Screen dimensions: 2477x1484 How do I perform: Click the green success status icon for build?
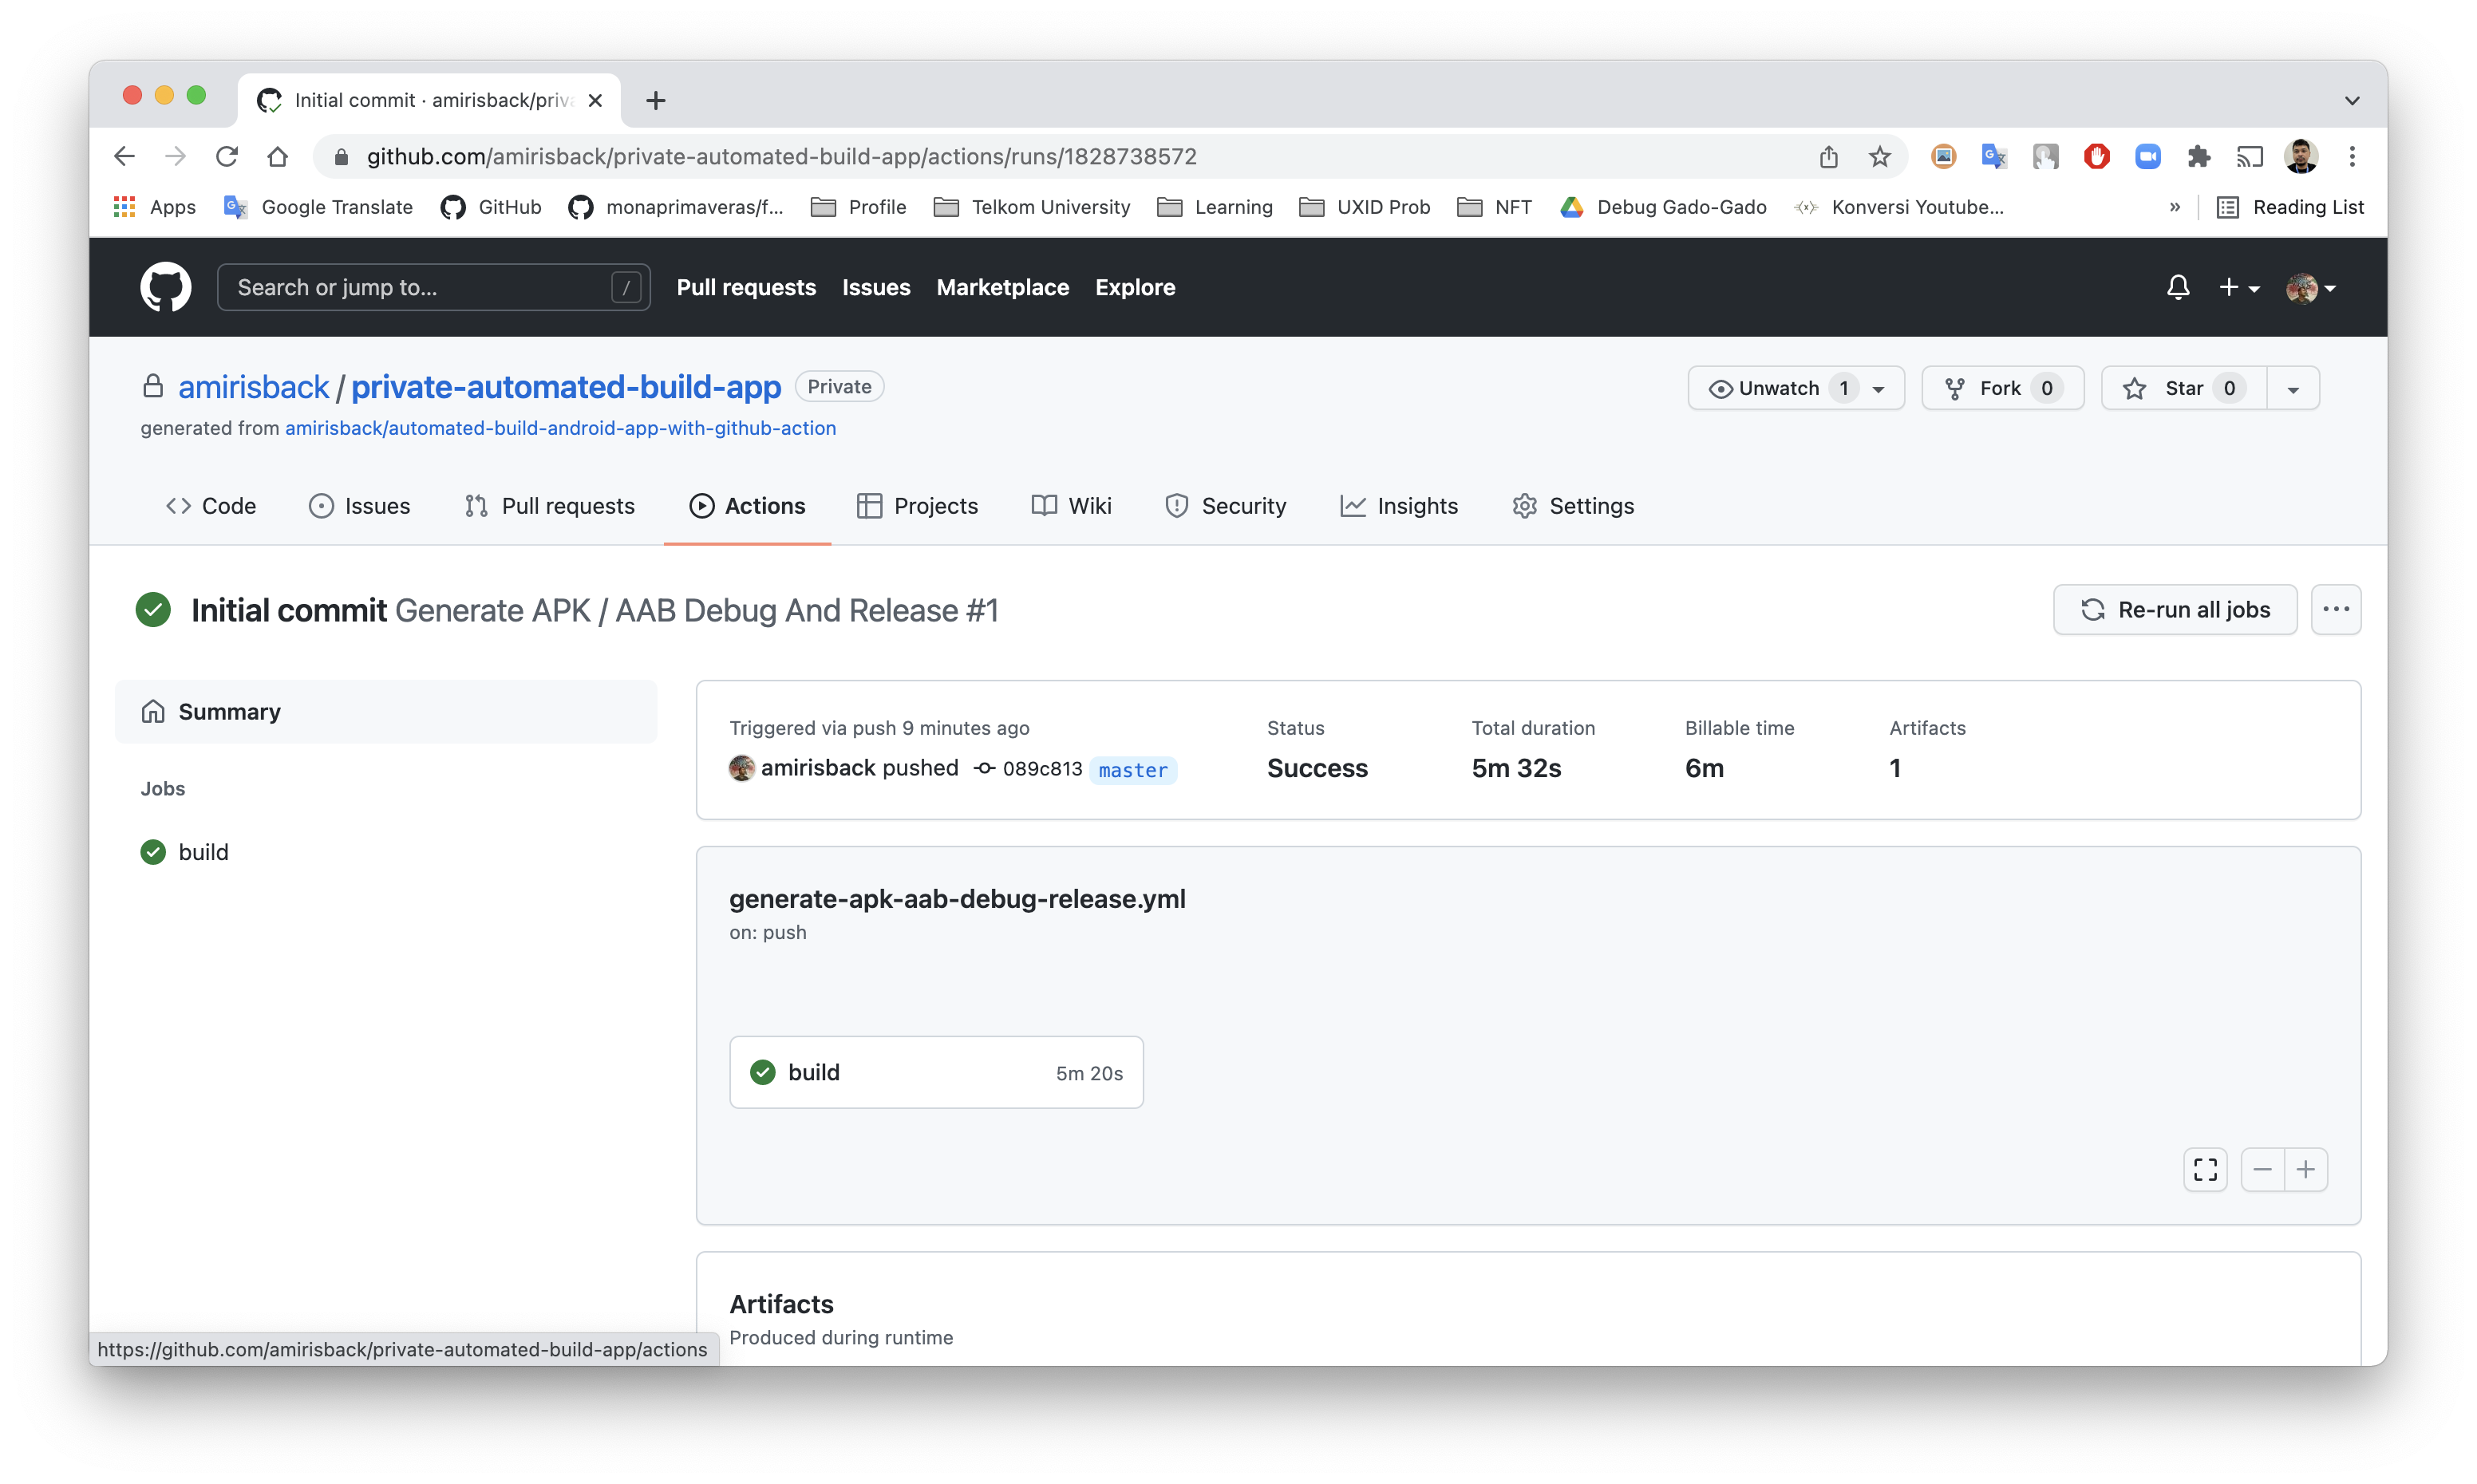point(761,1072)
